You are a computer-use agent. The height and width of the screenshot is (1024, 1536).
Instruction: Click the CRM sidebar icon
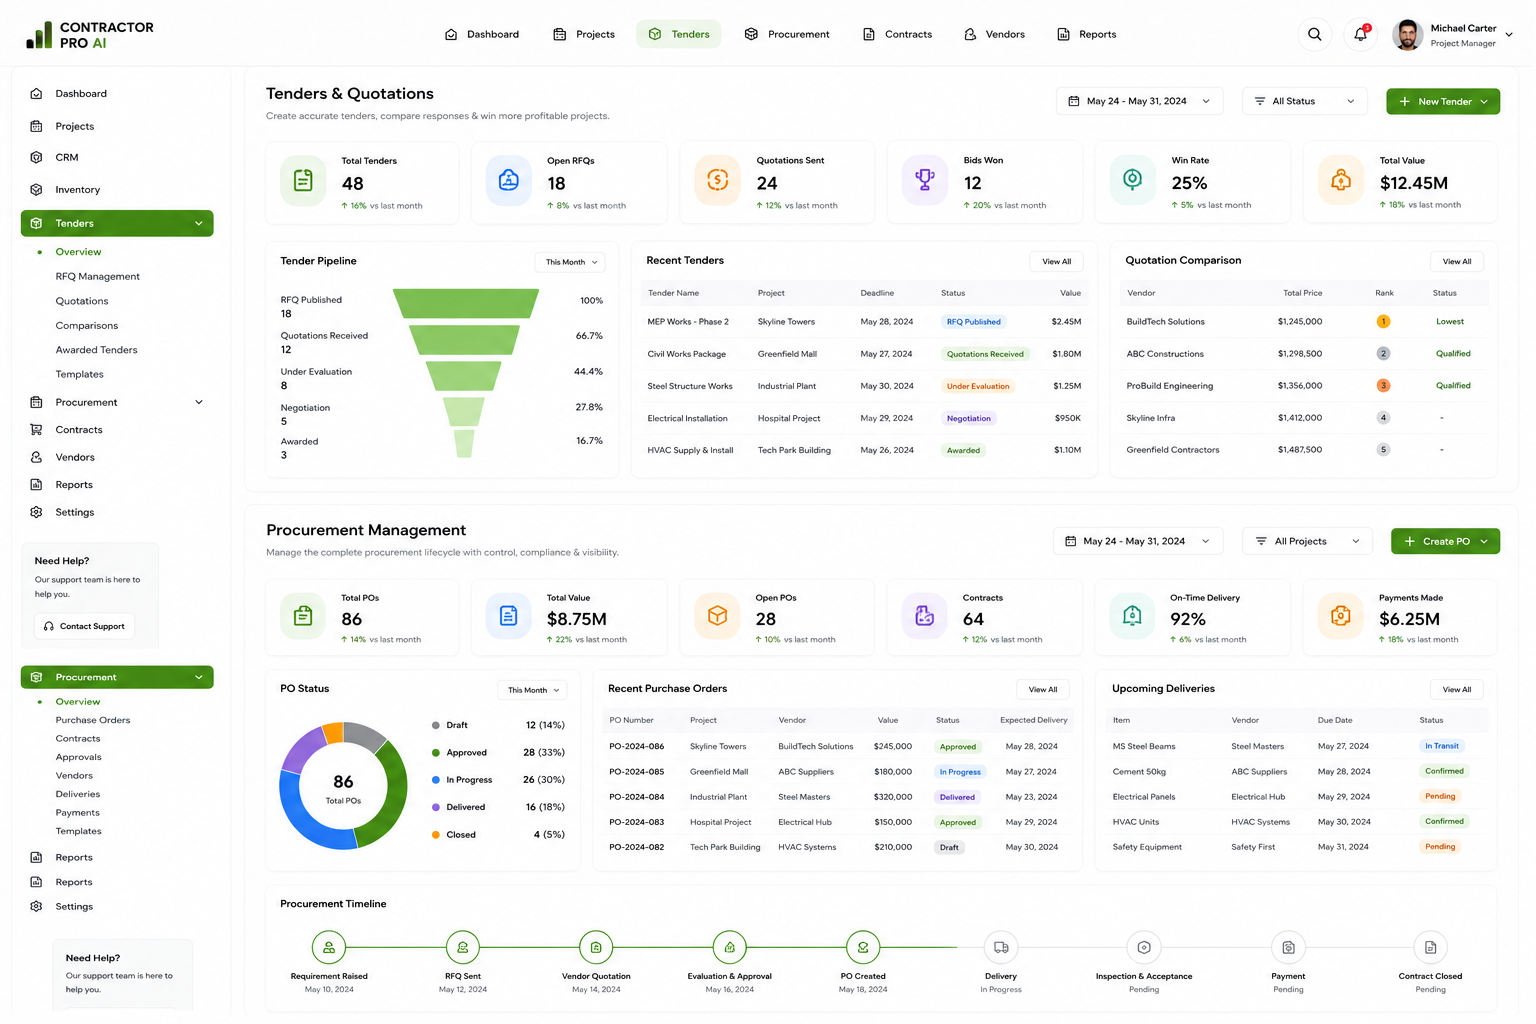[x=37, y=157]
